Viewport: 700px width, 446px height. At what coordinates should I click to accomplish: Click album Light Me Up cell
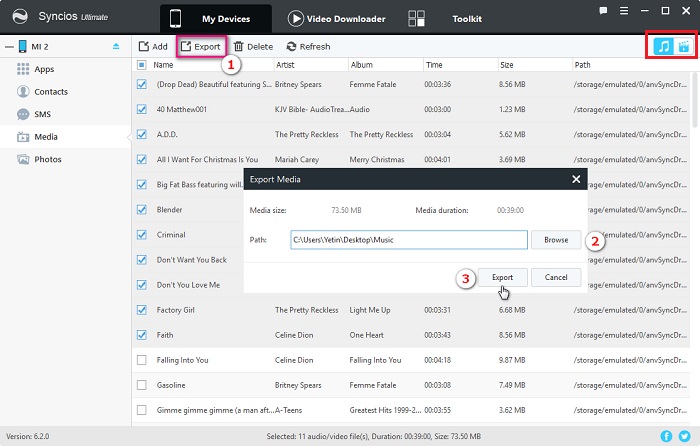point(370,310)
